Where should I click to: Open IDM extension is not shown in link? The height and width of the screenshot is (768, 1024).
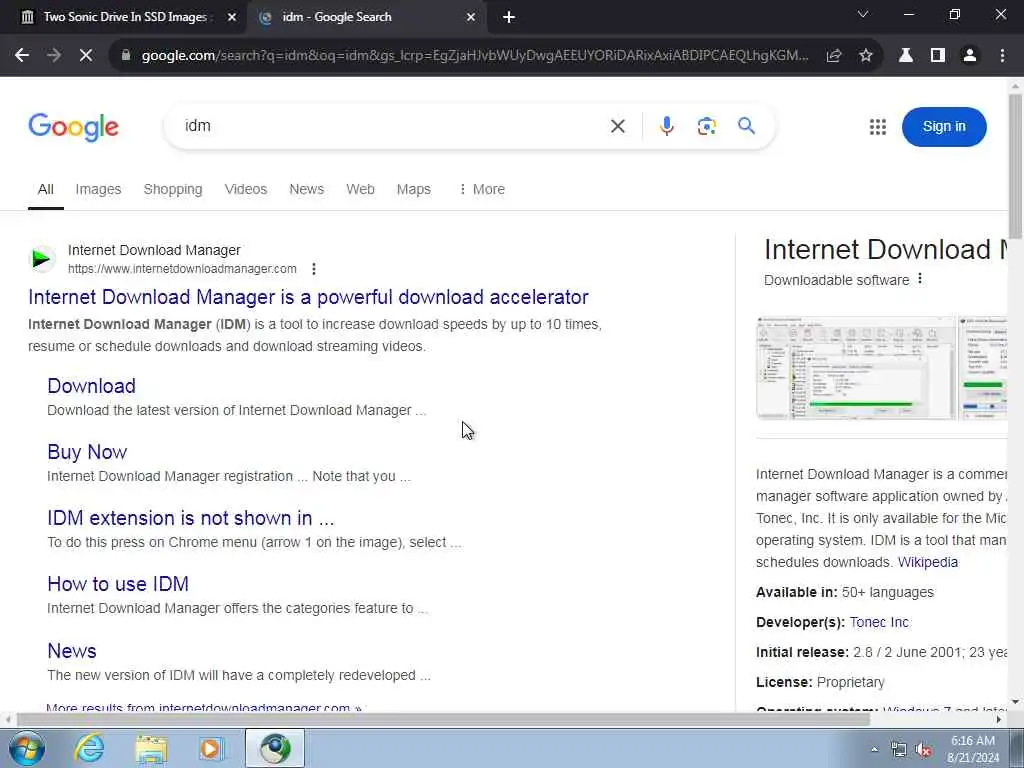pos(191,518)
